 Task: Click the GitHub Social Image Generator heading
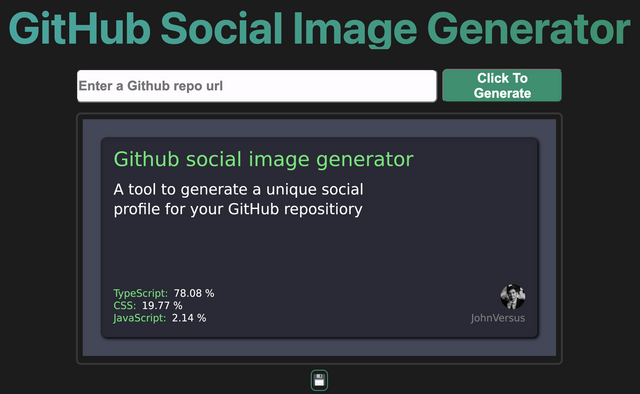(x=319, y=29)
